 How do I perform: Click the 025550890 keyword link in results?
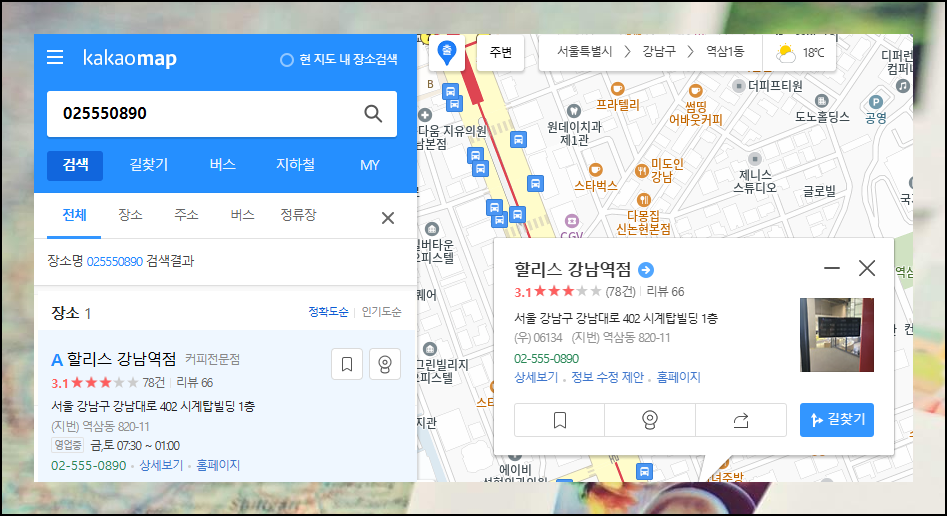tap(115, 262)
